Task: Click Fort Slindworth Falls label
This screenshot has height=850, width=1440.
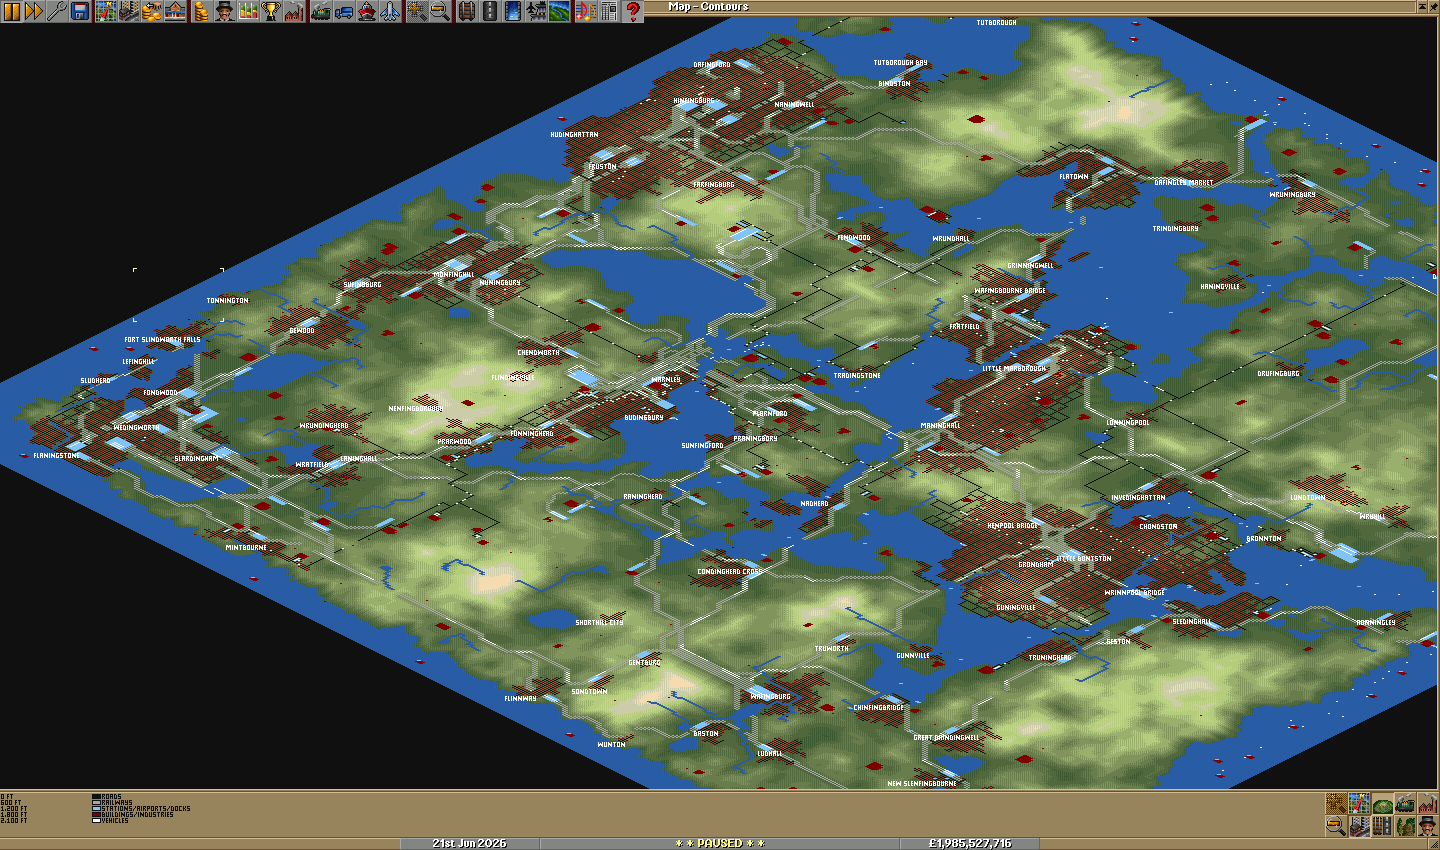Action: tap(162, 340)
